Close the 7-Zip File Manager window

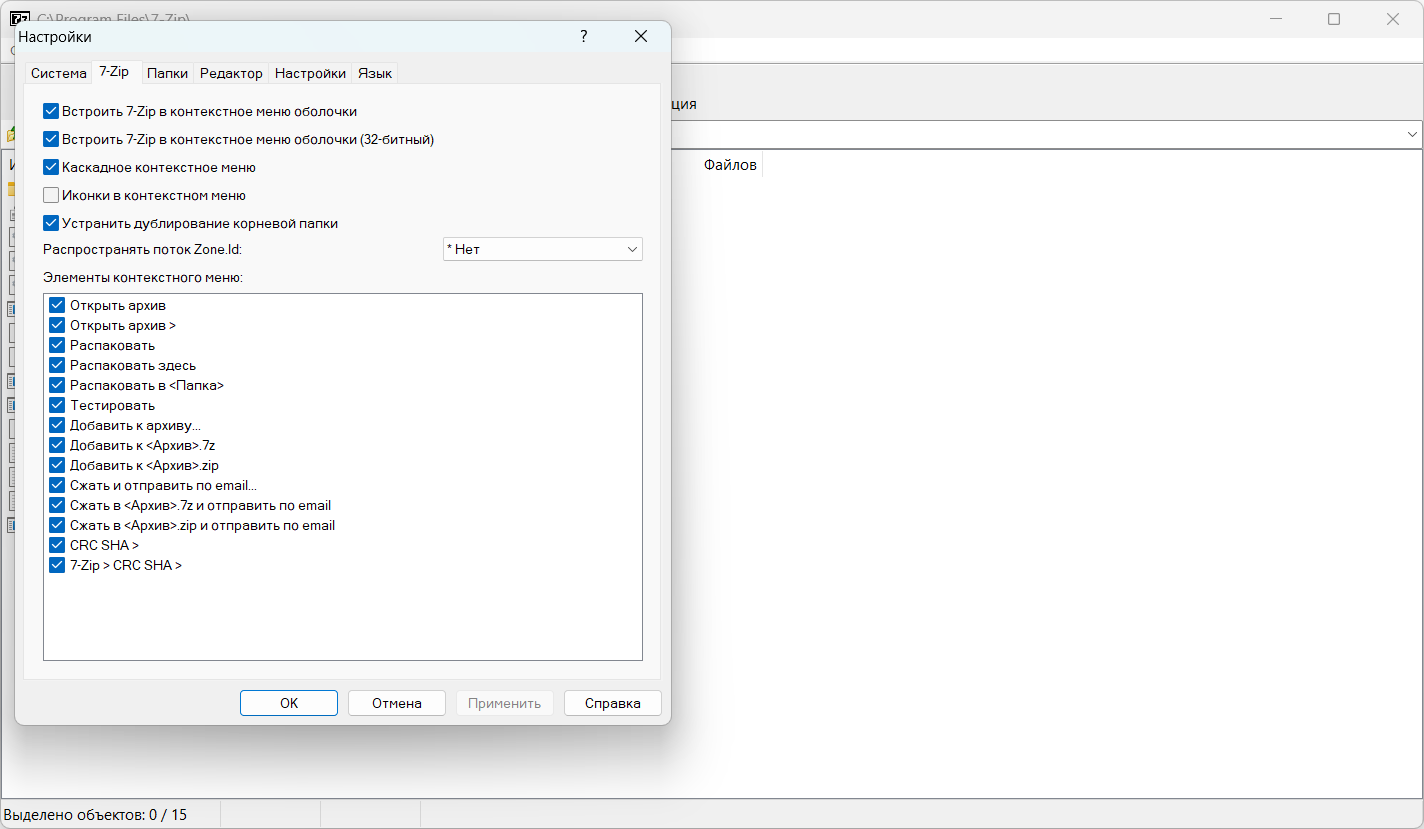[1393, 19]
